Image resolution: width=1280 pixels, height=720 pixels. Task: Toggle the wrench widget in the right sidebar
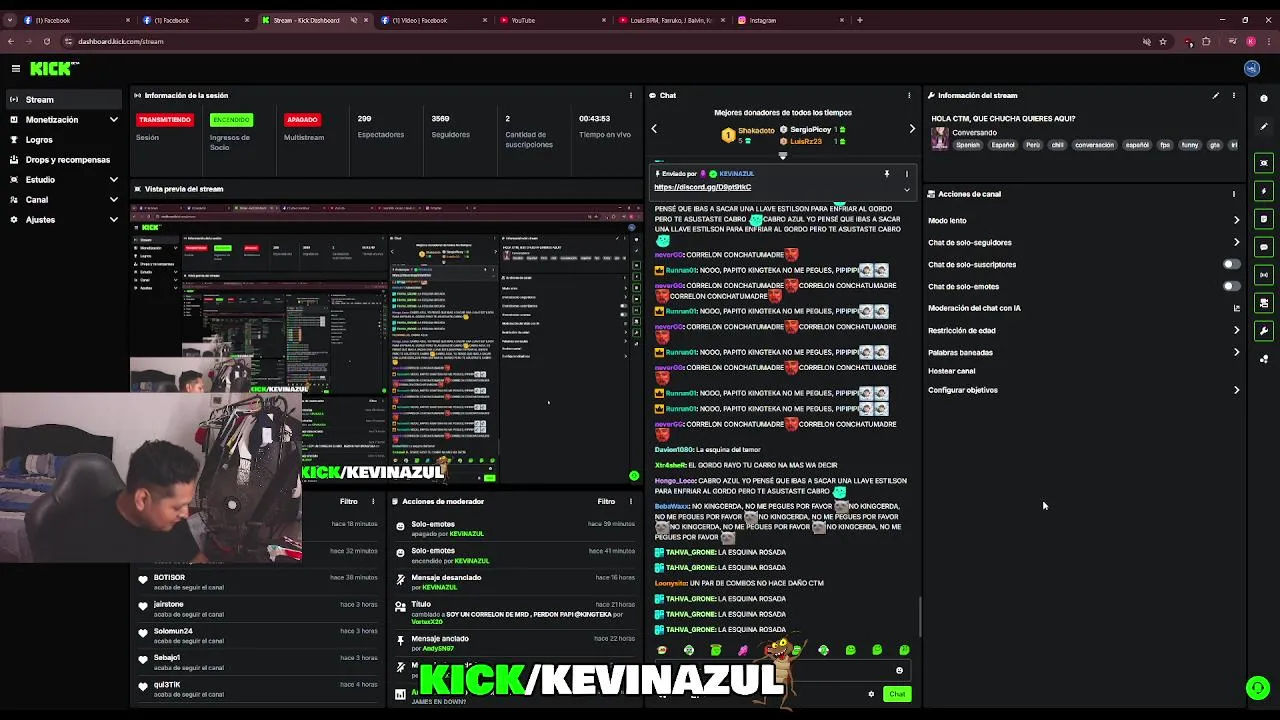click(x=1264, y=331)
